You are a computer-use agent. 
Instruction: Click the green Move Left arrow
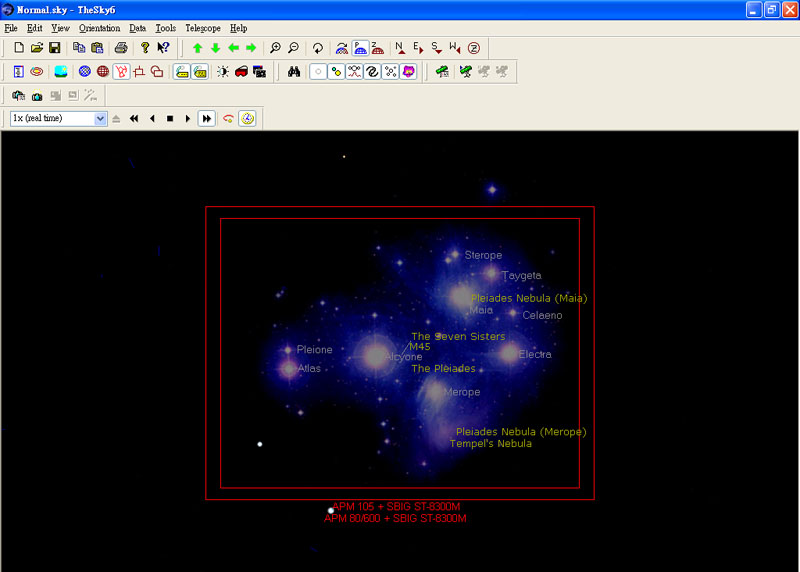pyautogui.click(x=234, y=48)
